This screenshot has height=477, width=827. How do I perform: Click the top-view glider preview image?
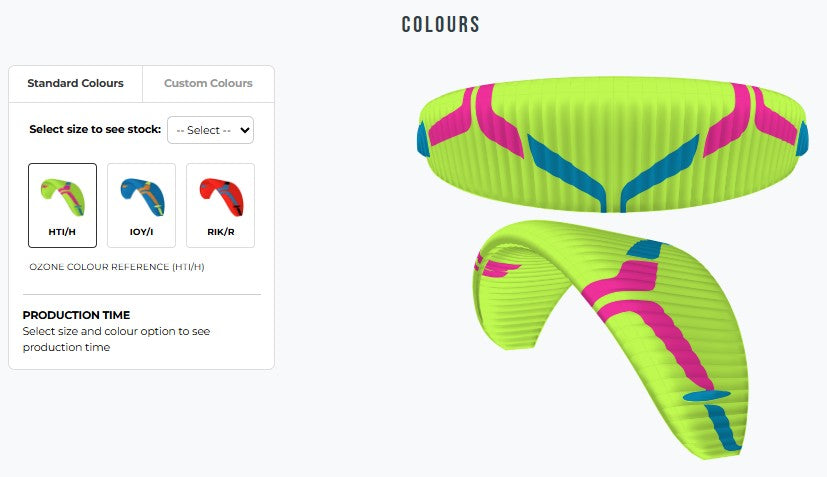(612, 145)
